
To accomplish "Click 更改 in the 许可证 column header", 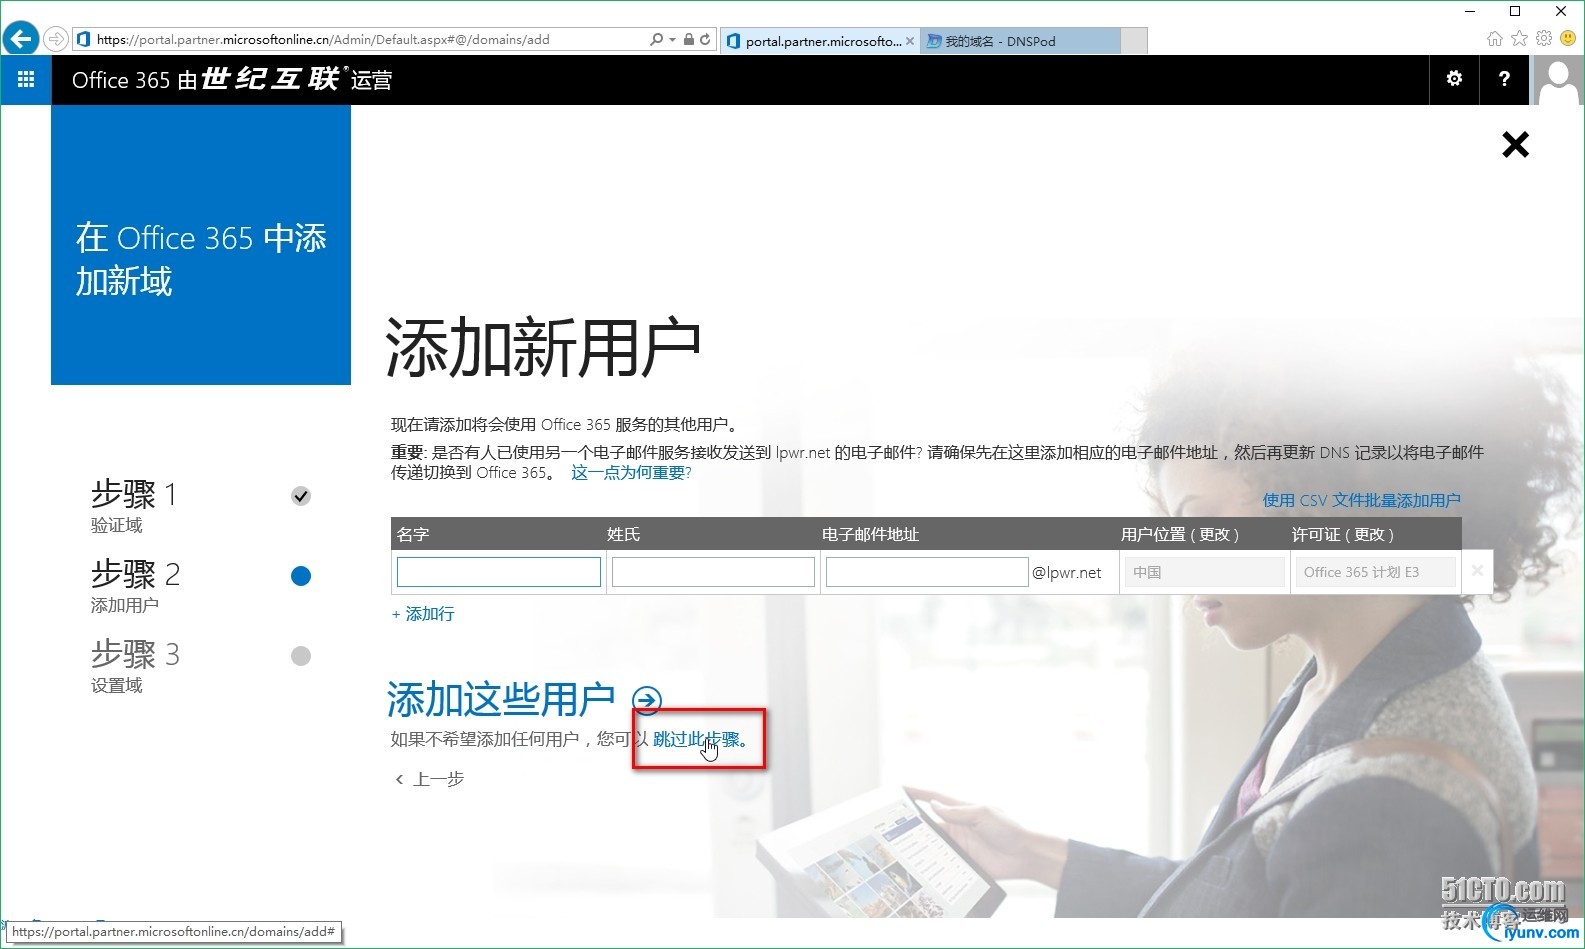I will pyautogui.click(x=1369, y=534).
